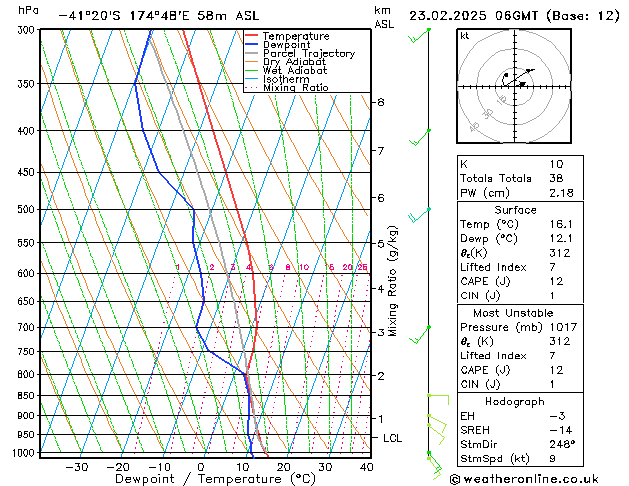The width and height of the screenshot is (629, 486).
Task: Click the Totals Totals value 38
Action: coord(556,178)
